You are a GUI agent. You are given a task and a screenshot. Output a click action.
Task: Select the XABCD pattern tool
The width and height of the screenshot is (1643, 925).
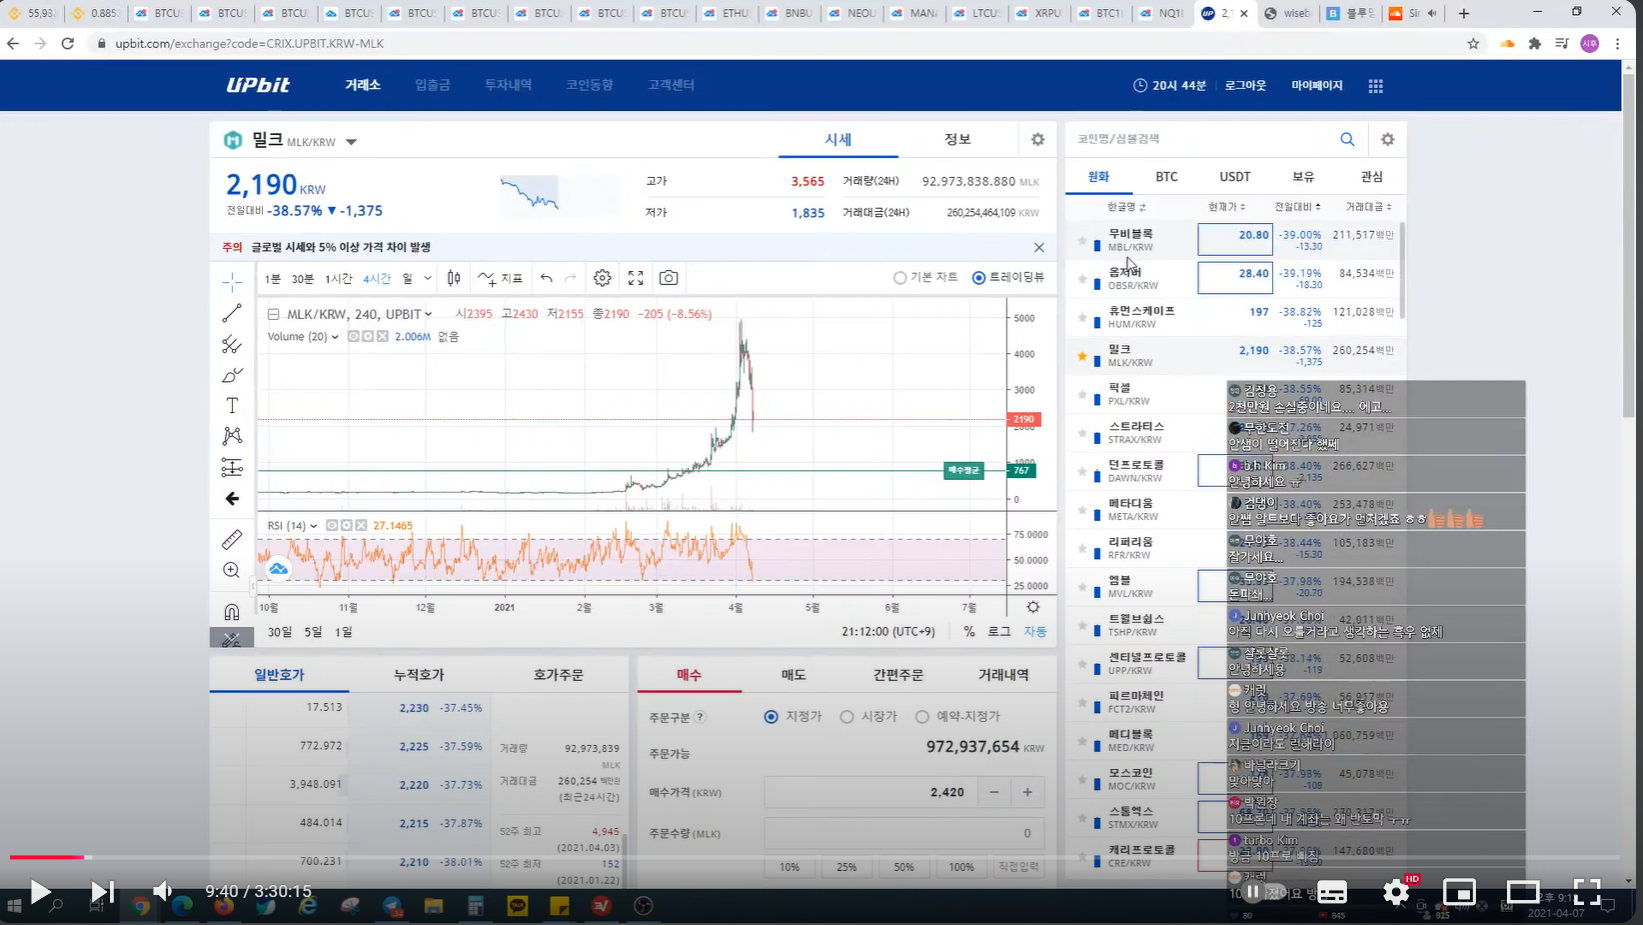[231, 436]
